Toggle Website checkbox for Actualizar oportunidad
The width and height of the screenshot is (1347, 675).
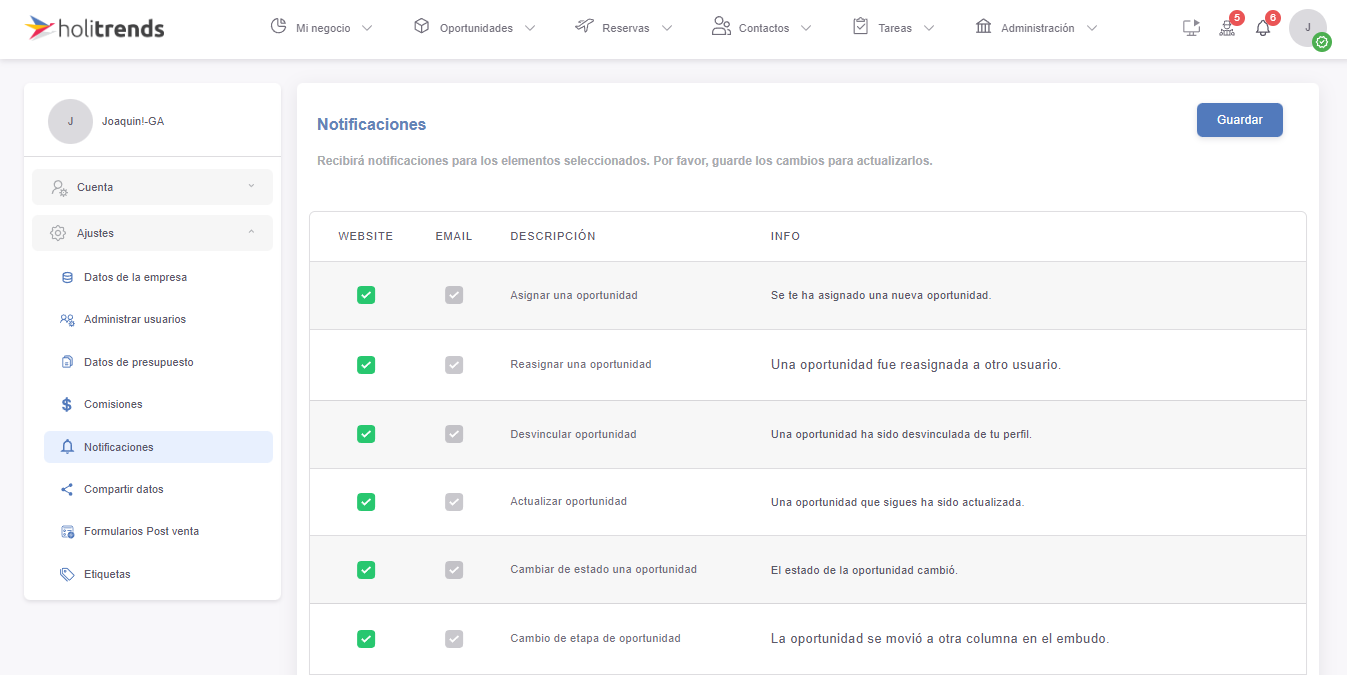[366, 502]
